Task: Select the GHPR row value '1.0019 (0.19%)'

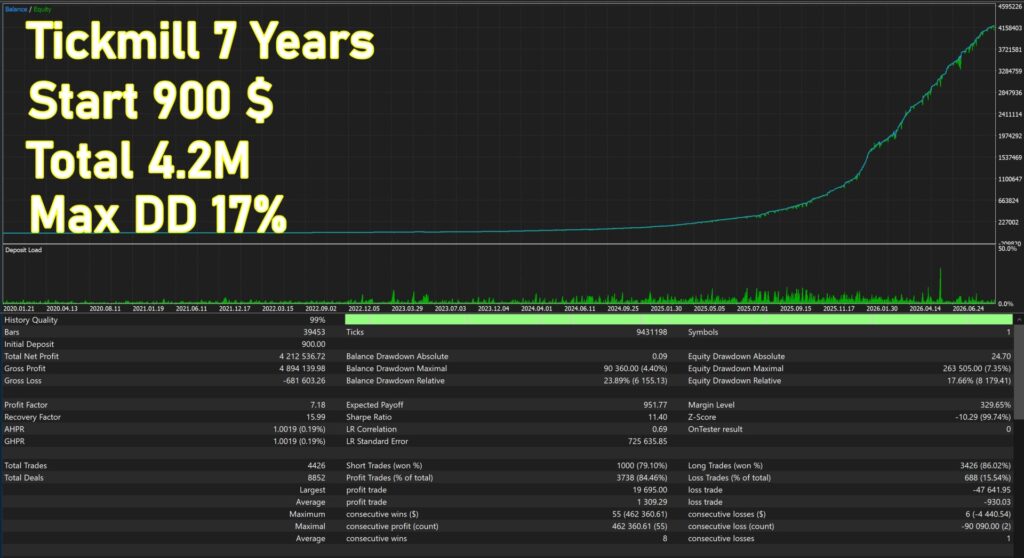Action: 299,442
